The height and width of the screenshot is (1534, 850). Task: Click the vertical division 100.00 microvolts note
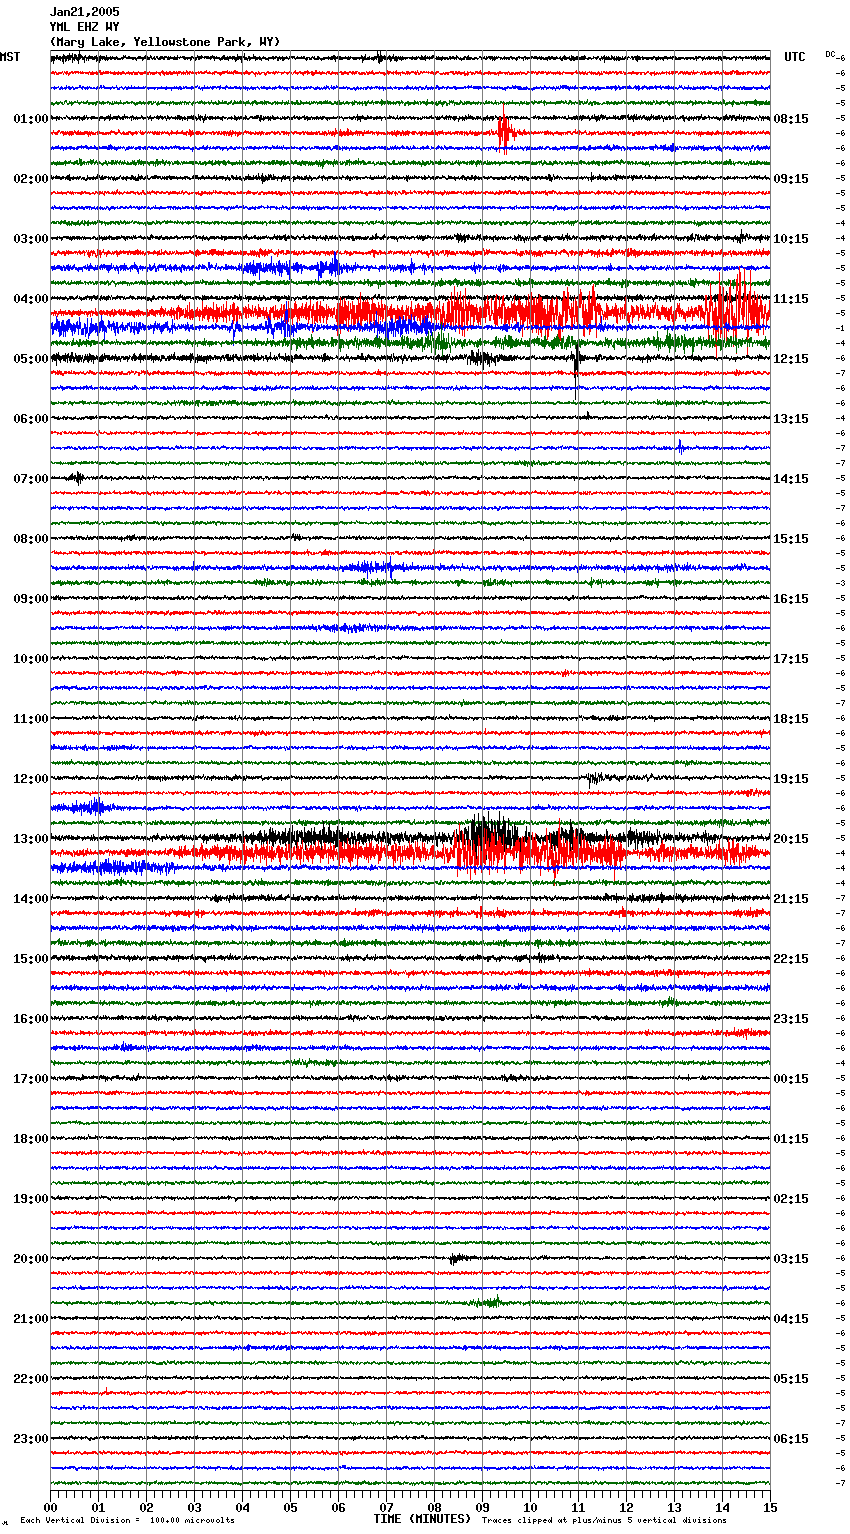point(128,1521)
